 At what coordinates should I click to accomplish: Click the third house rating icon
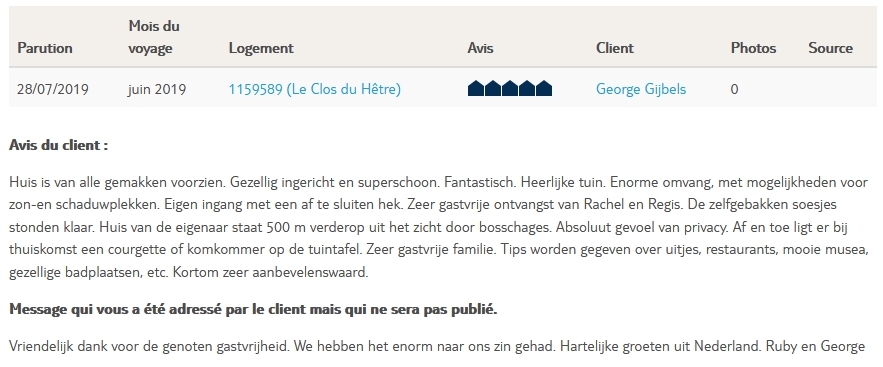(x=510, y=88)
